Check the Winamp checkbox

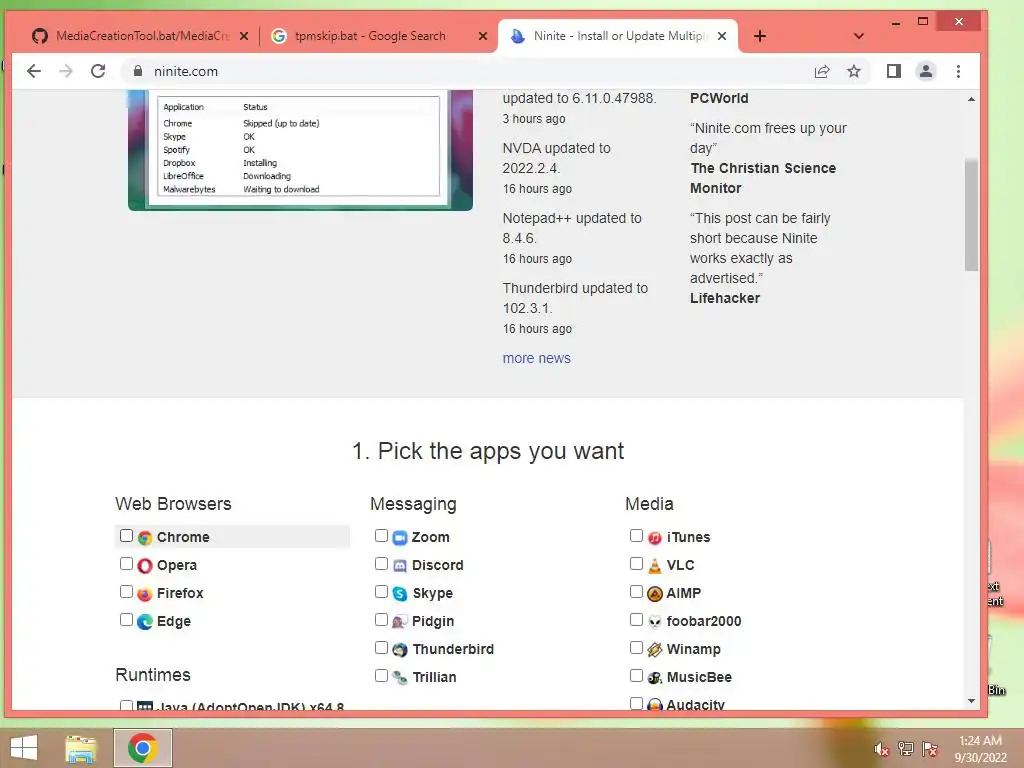636,648
